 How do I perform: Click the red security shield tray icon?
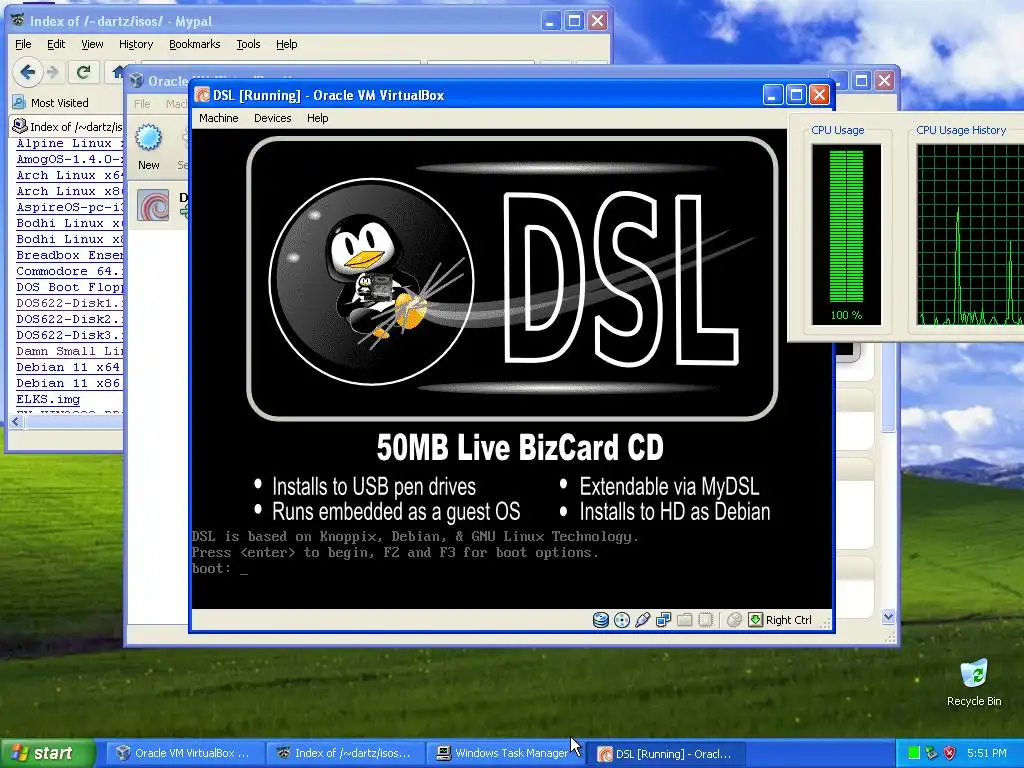[950, 754]
